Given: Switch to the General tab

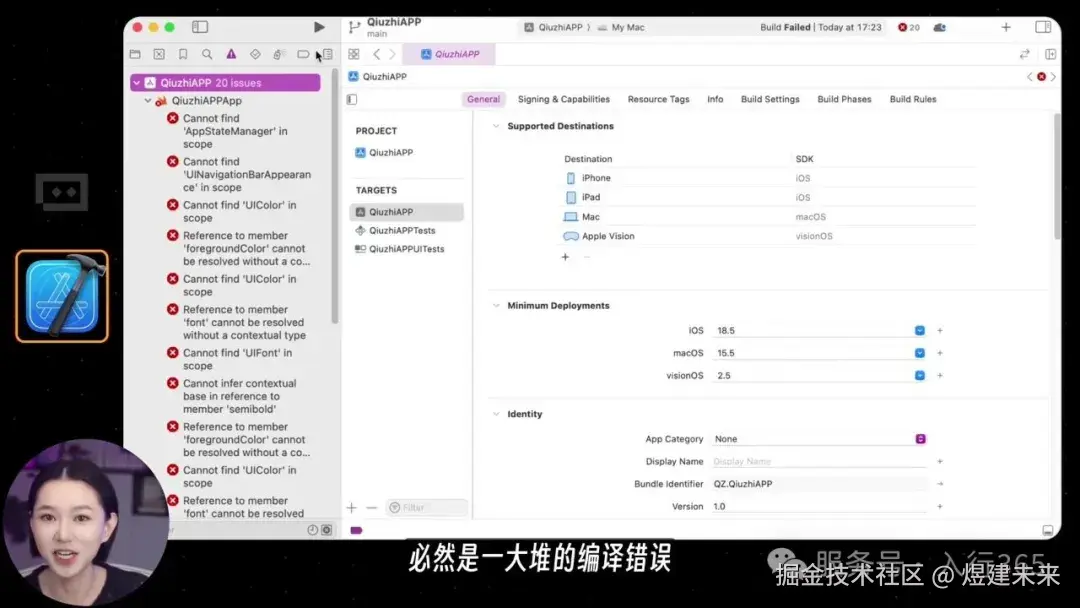Looking at the screenshot, I should coord(484,99).
